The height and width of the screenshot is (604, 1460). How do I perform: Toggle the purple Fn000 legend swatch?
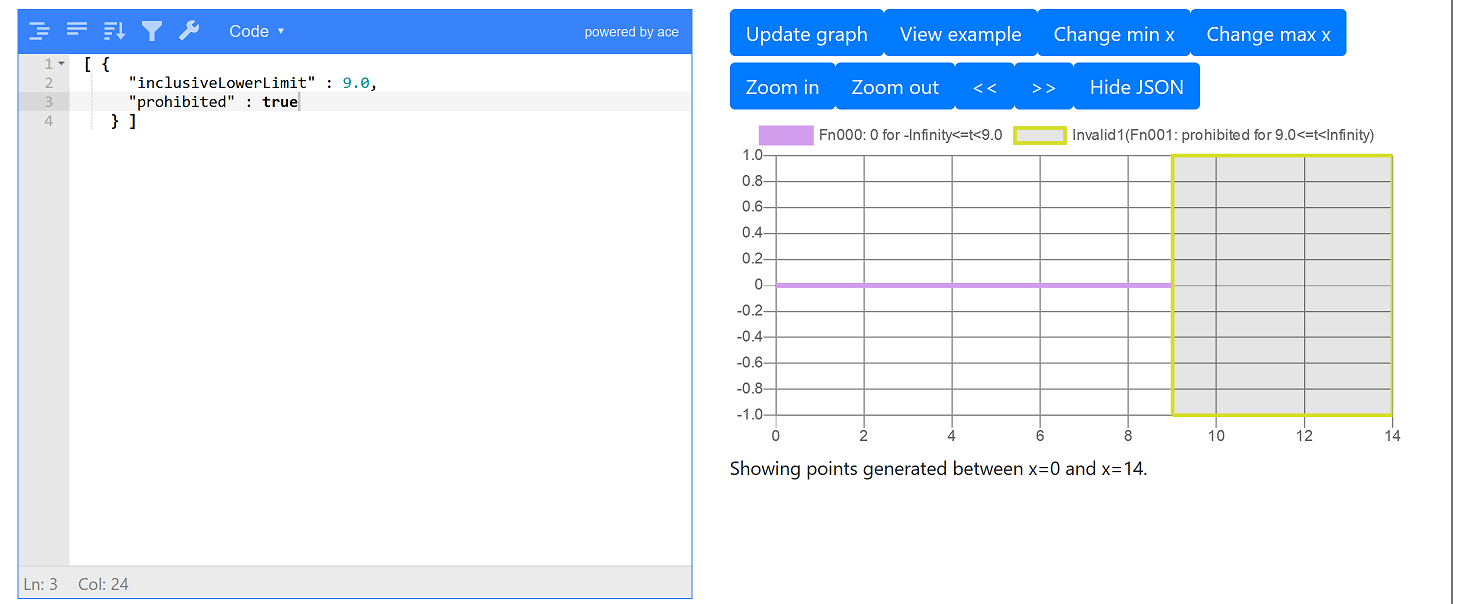[786, 135]
